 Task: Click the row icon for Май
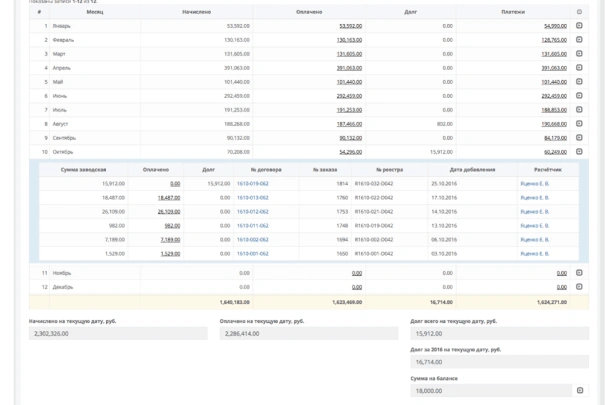(x=579, y=82)
